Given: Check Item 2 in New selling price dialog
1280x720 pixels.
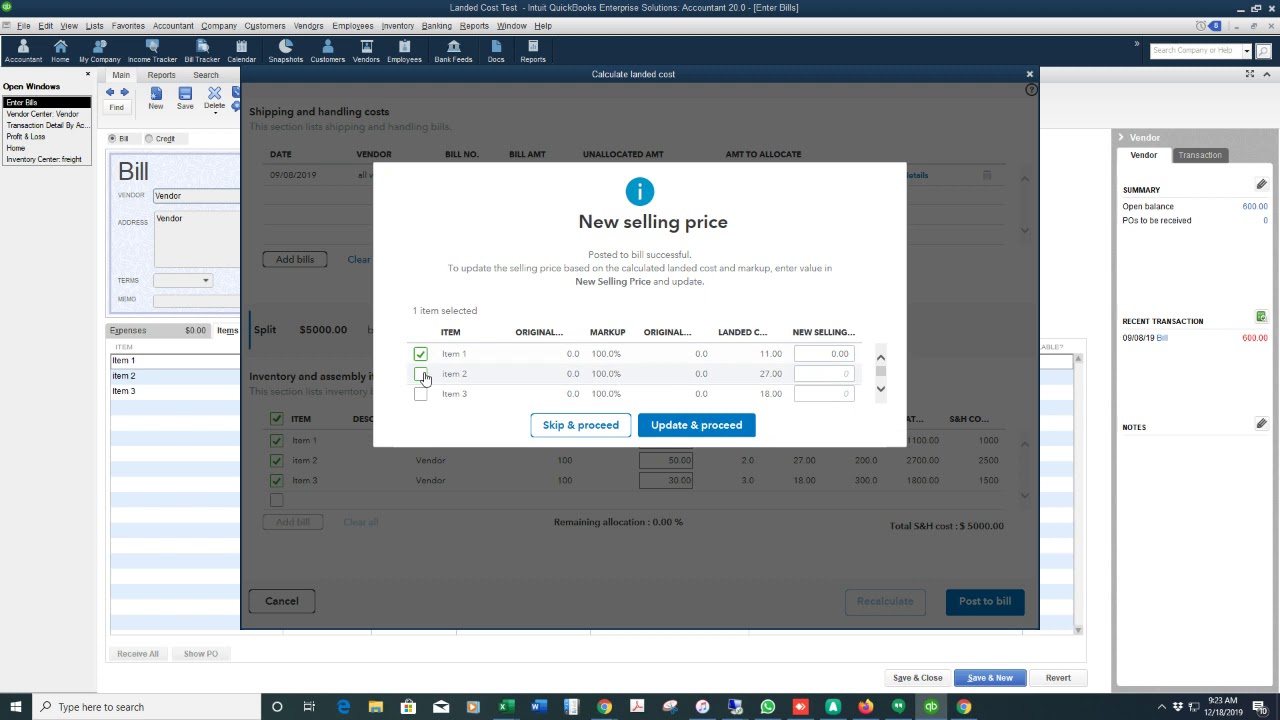Looking at the screenshot, I should (420, 374).
